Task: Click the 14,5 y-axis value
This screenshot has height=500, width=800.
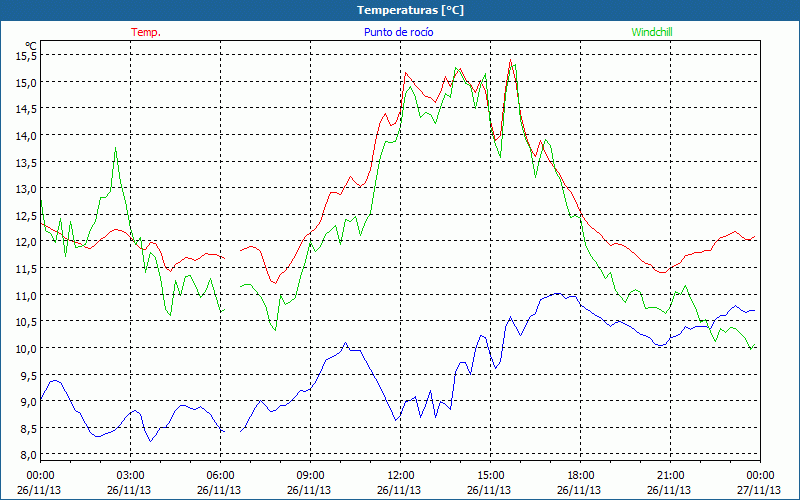Action: [27, 108]
